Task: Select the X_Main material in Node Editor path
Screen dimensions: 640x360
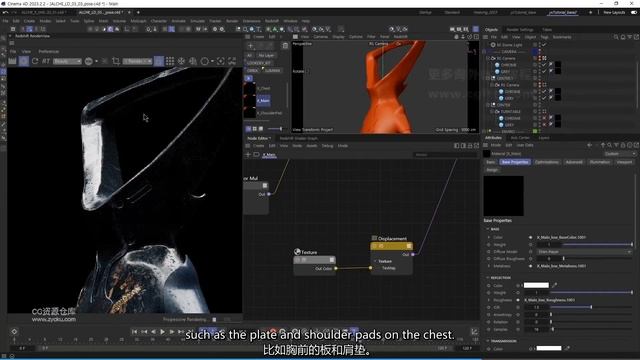Action: point(269,155)
